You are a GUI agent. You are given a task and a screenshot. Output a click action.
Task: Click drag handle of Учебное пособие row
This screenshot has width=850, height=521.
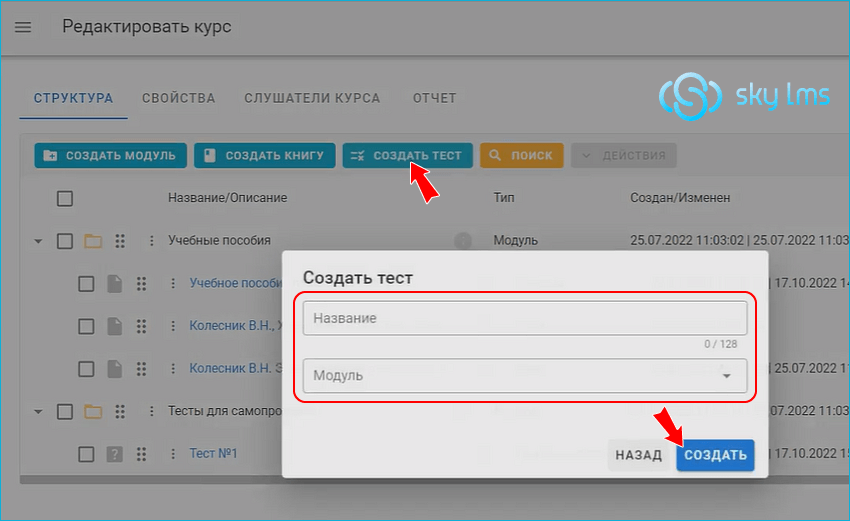[x=141, y=284]
